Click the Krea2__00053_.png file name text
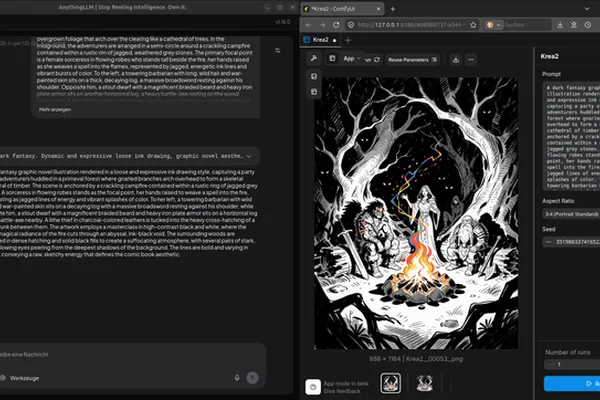Image resolution: width=600 pixels, height=400 pixels. pos(434,359)
